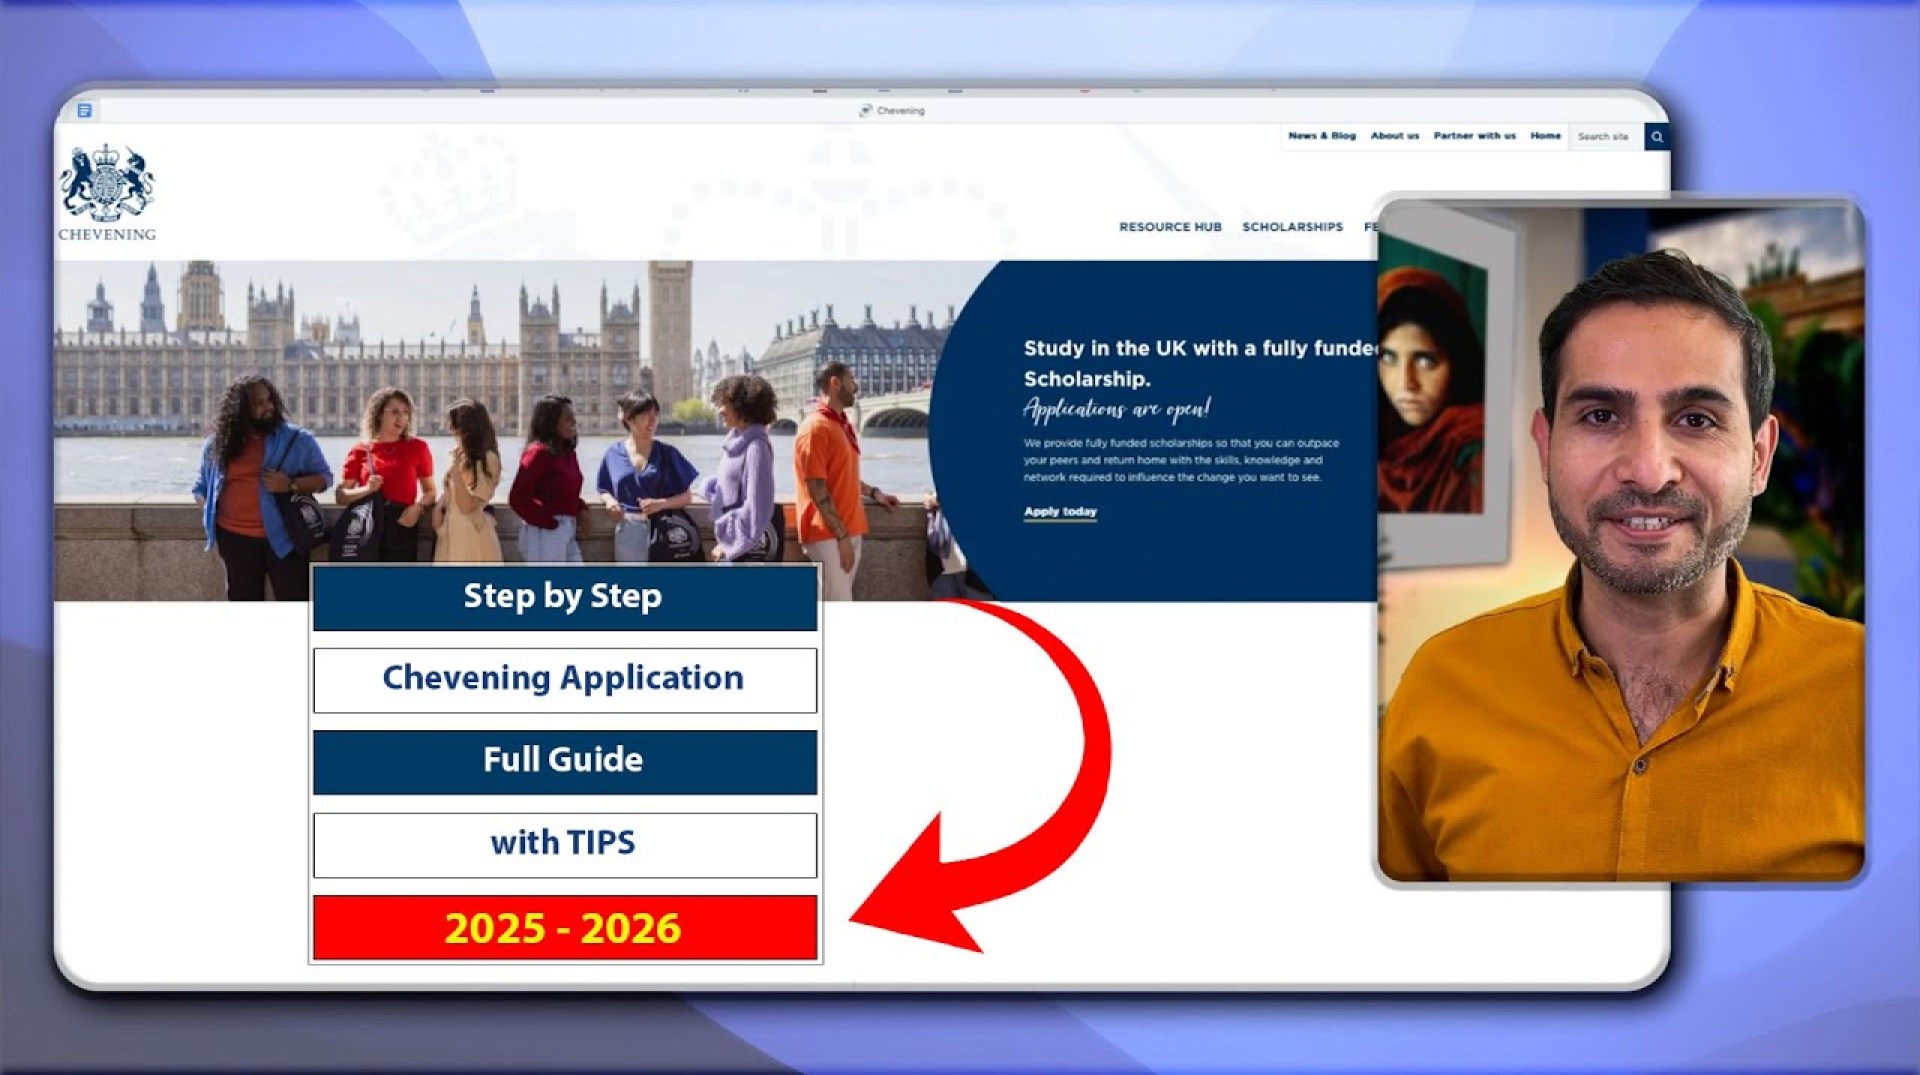Open News & Blog link
Viewport: 1920px width, 1075px height.
1321,136
